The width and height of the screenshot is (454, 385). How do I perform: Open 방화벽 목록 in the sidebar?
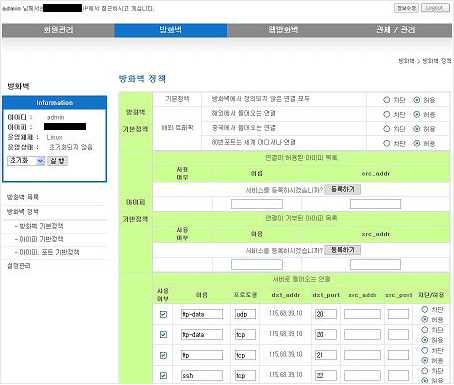[23, 197]
